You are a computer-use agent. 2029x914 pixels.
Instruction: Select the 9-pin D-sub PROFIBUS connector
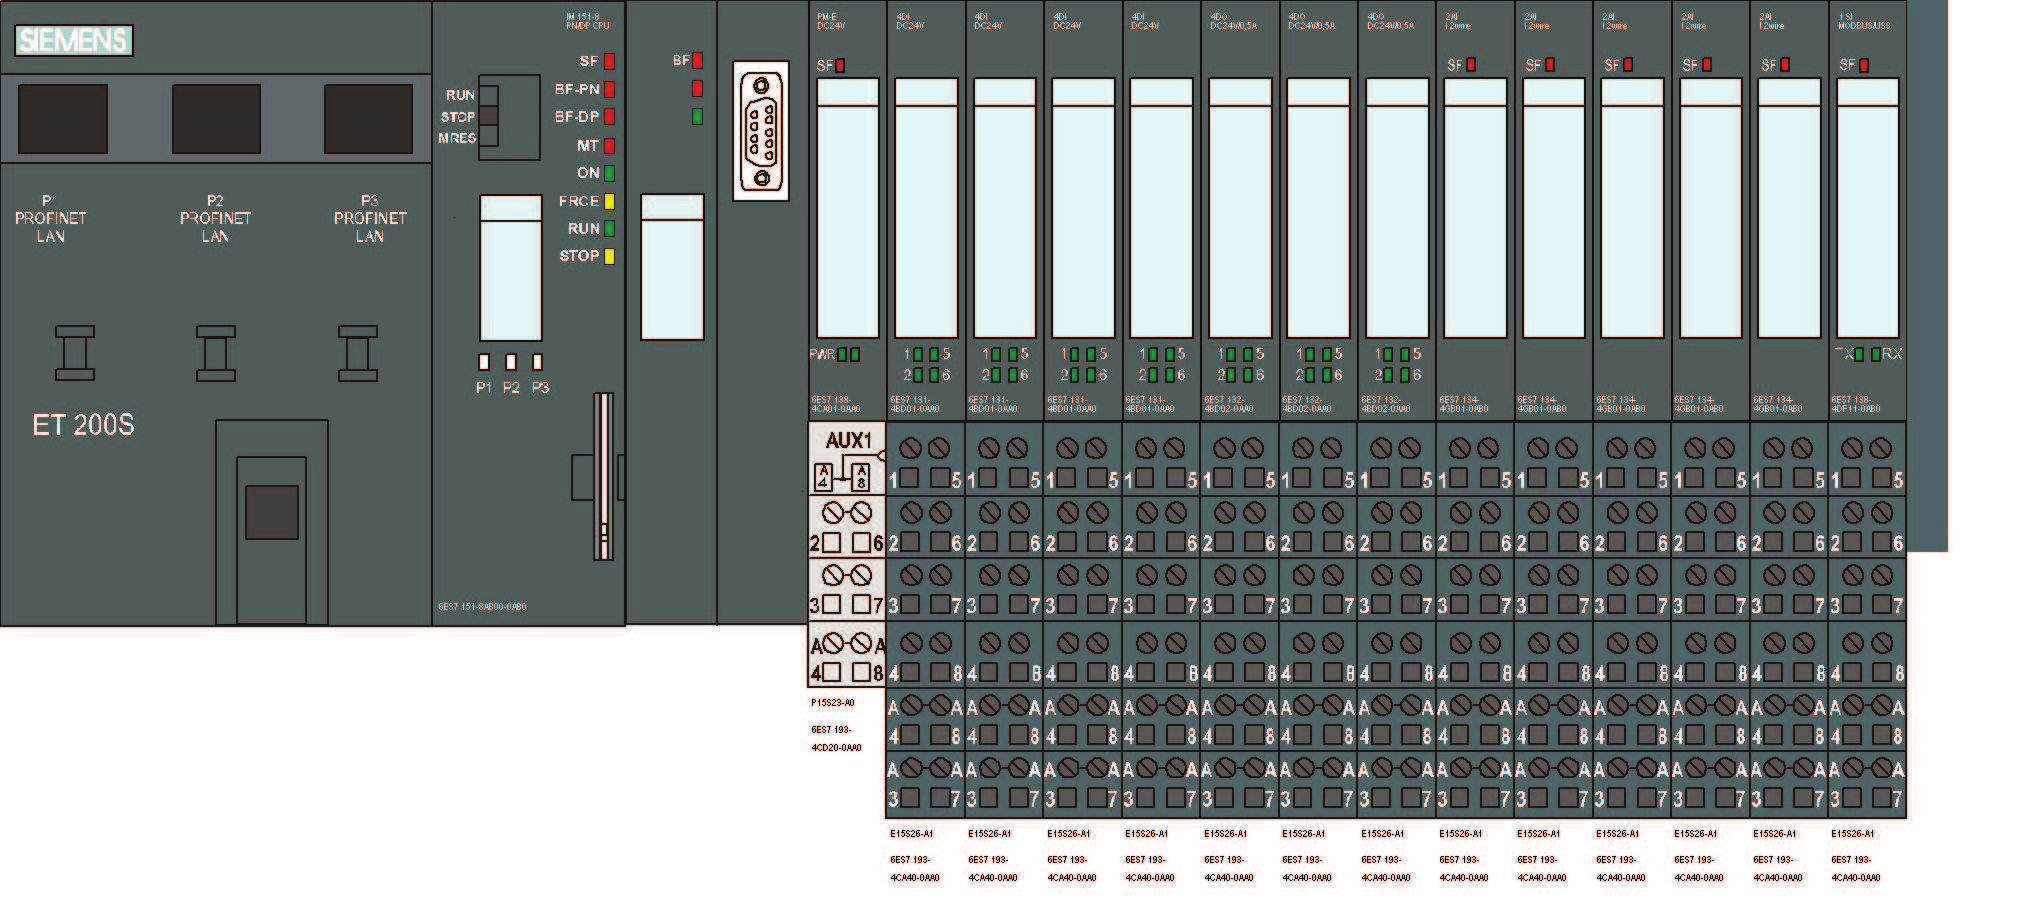(761, 131)
